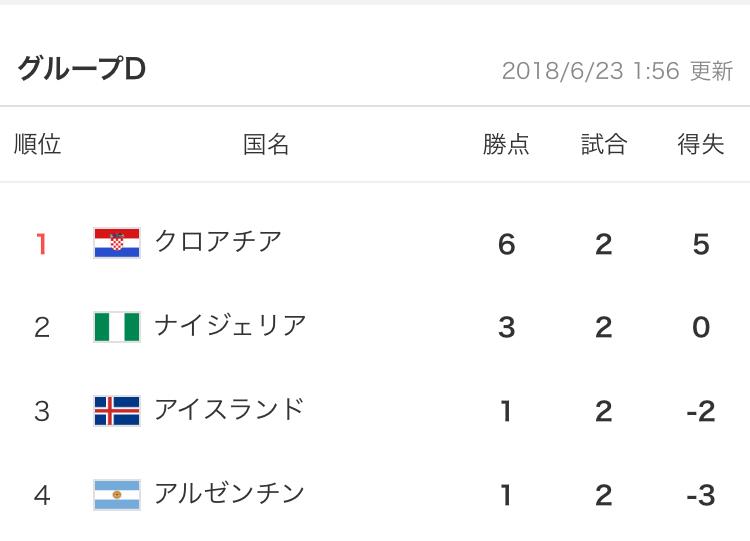
Task: Select the アルゼンチン team name
Action: coord(229,493)
